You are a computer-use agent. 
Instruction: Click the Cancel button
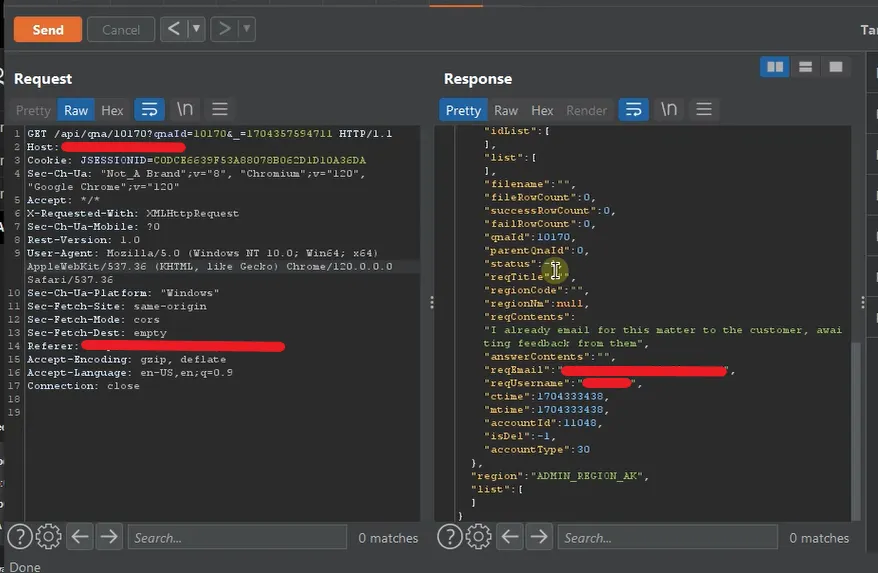coord(121,30)
